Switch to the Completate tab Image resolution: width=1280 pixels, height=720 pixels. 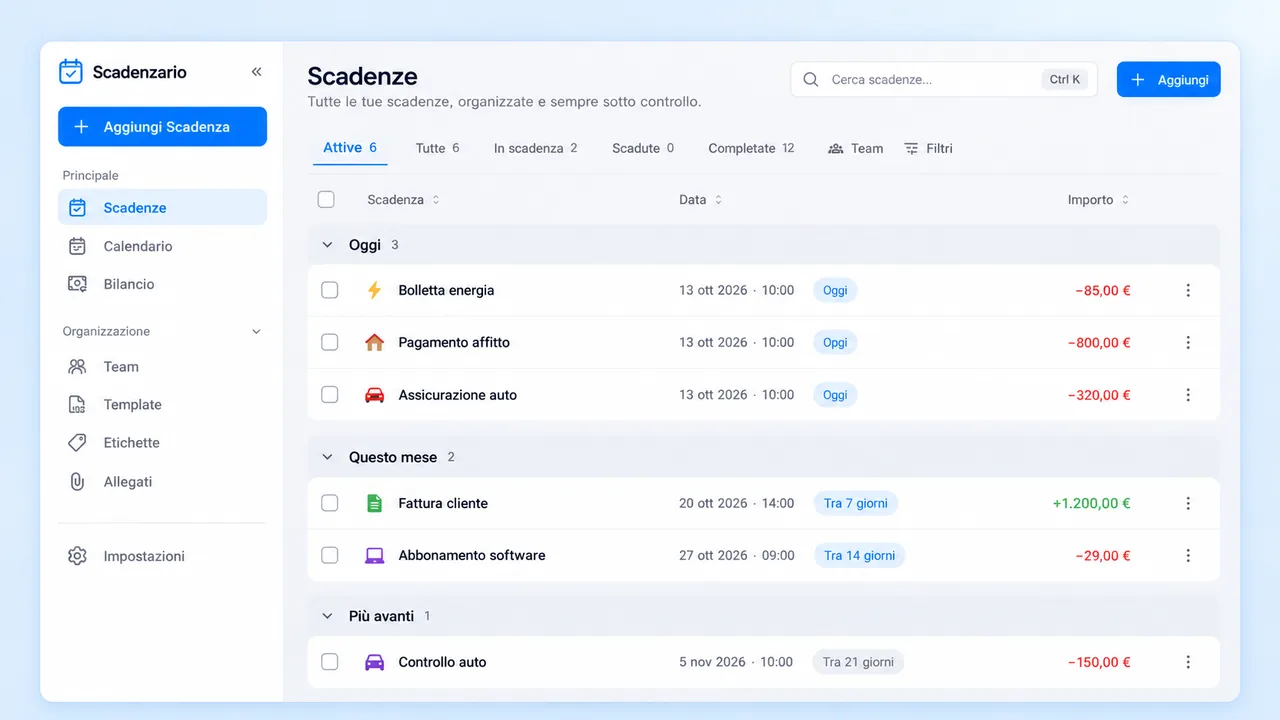[x=751, y=148]
